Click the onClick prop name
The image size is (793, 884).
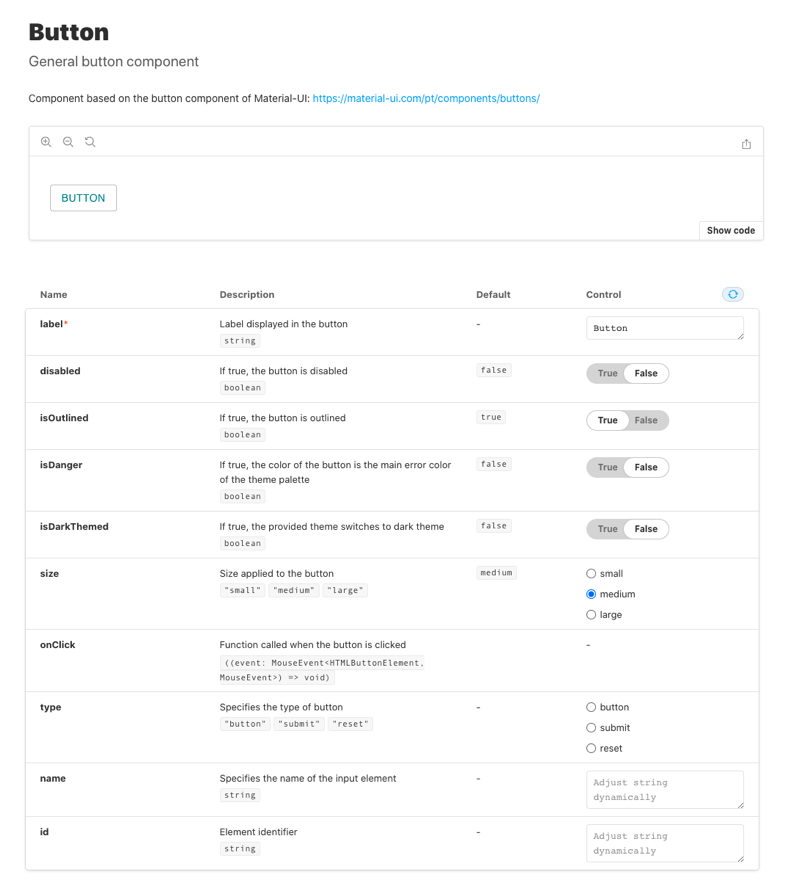click(57, 644)
